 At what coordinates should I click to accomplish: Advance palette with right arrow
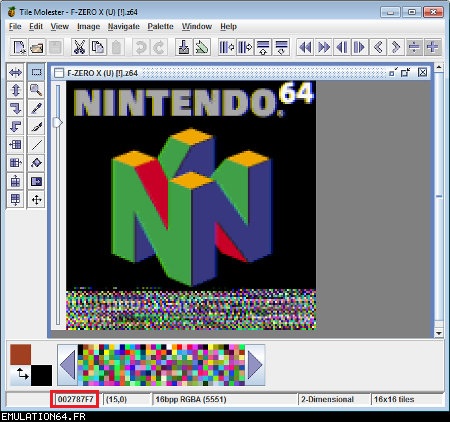(255, 365)
